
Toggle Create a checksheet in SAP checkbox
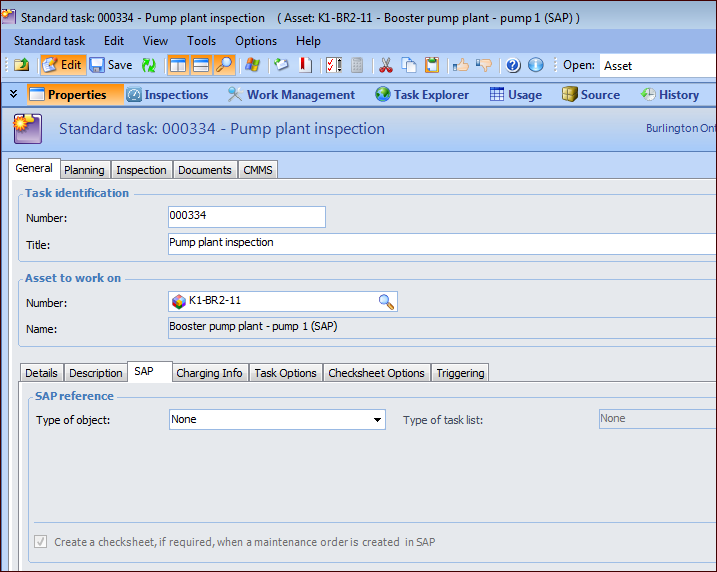point(41,542)
